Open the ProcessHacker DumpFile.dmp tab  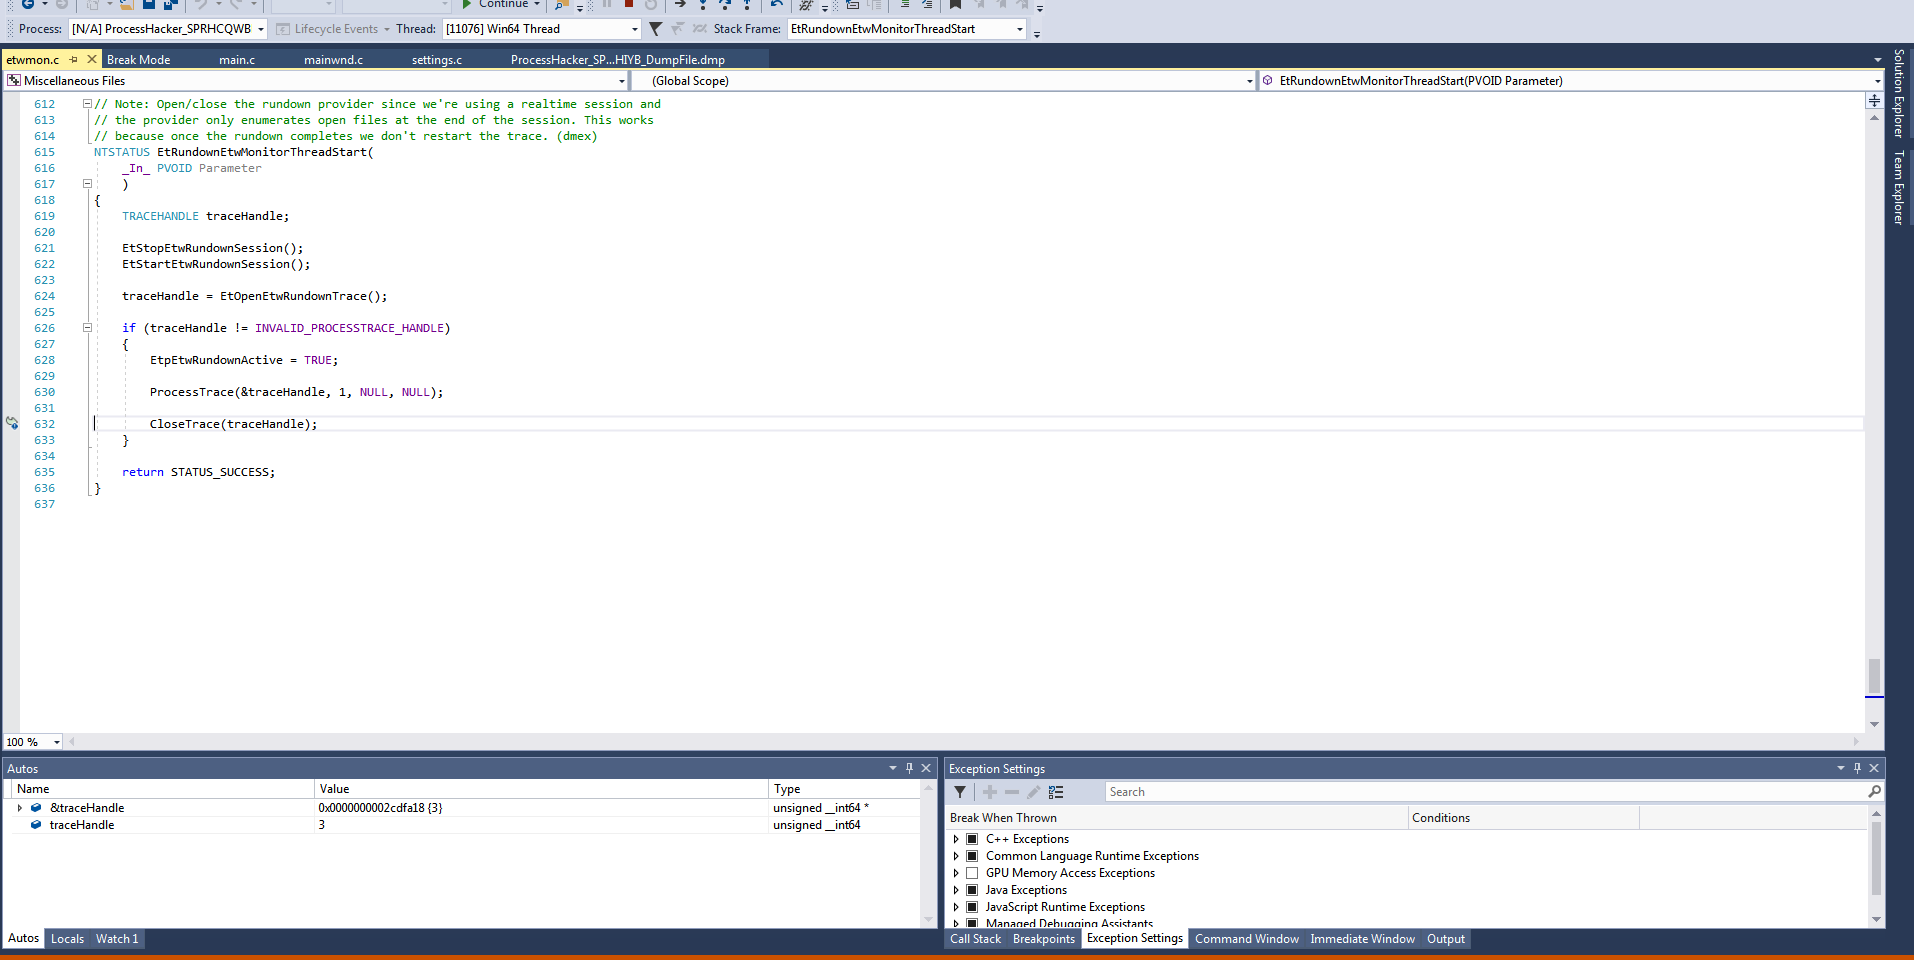point(617,60)
